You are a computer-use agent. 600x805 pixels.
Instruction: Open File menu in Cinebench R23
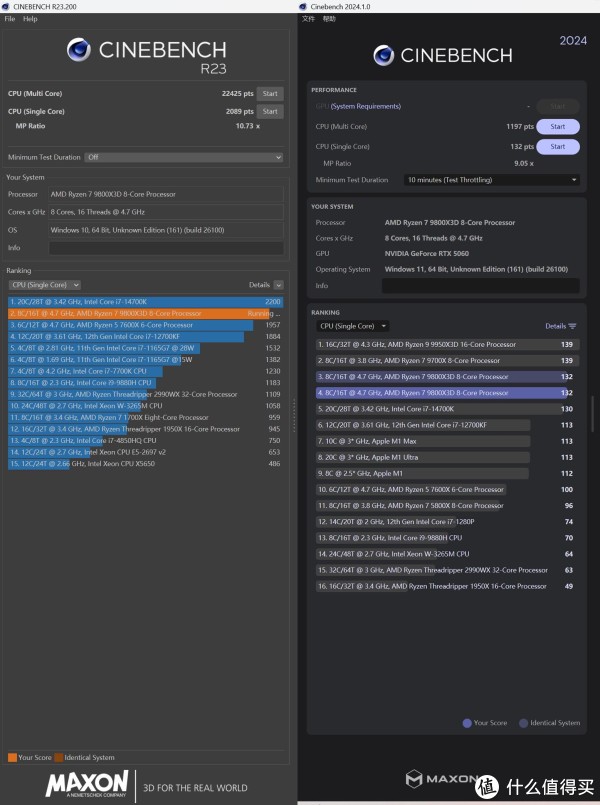pos(10,19)
